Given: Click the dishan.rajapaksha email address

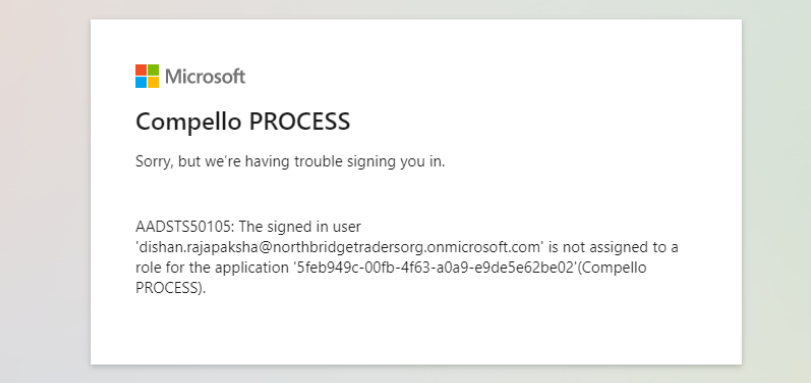Looking at the screenshot, I should (x=339, y=247).
